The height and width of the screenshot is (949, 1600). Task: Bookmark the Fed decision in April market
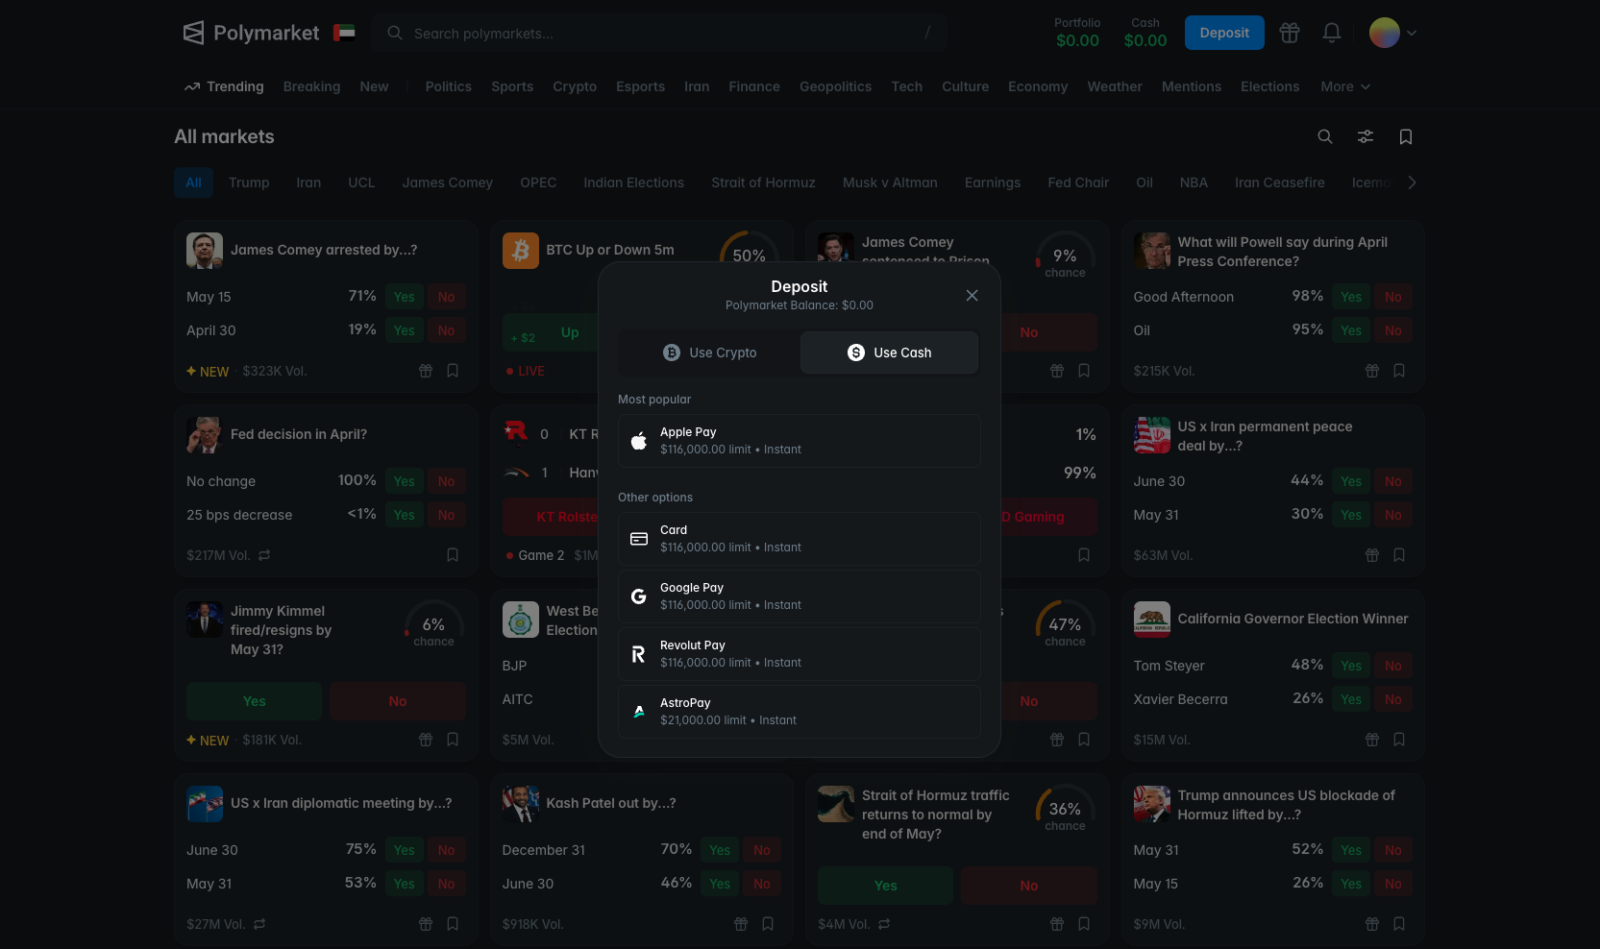(x=453, y=555)
